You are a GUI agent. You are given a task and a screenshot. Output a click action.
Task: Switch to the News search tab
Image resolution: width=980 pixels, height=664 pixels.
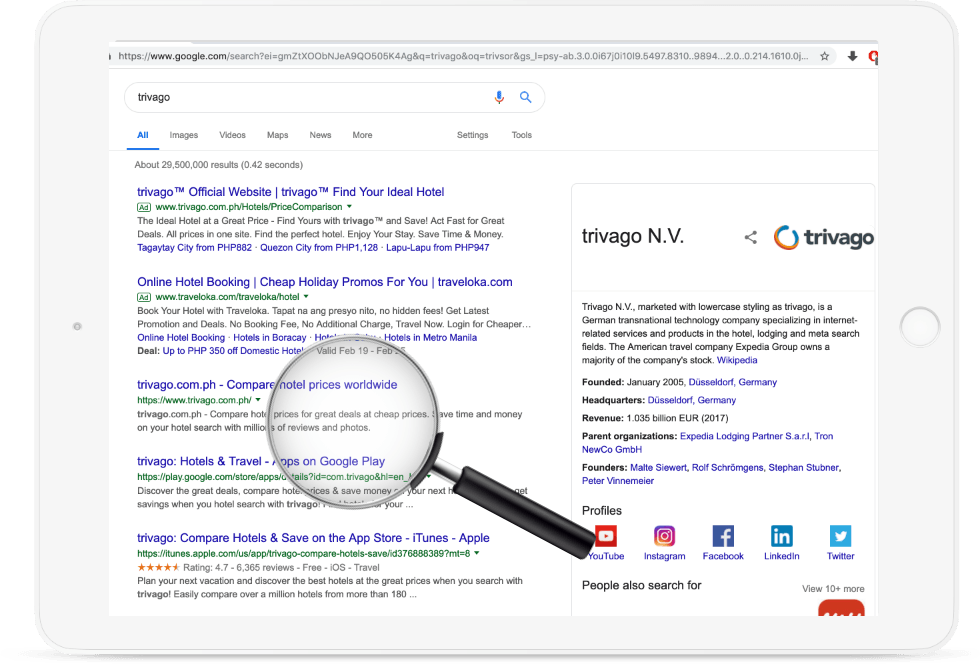320,135
